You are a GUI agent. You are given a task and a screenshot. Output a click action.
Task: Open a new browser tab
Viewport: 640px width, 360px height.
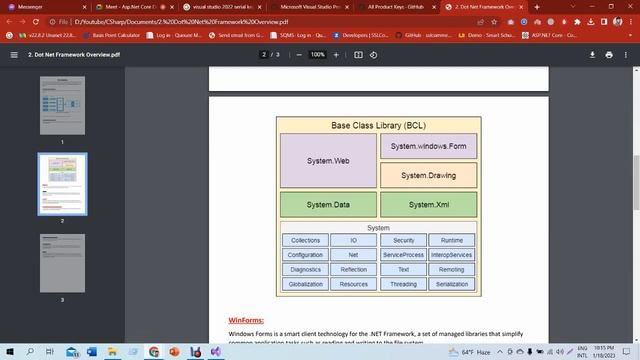pos(537,7)
